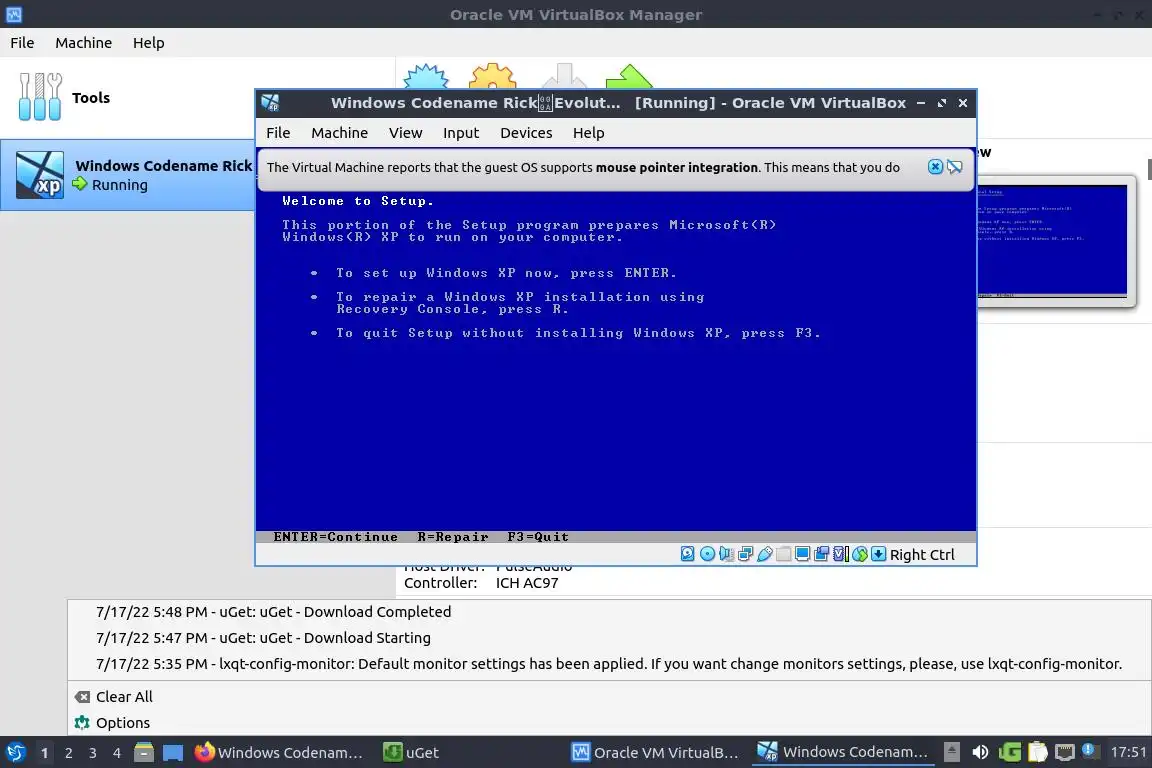The width and height of the screenshot is (1152, 768).
Task: Click the mouse integration globe icon in status bar
Action: point(860,554)
